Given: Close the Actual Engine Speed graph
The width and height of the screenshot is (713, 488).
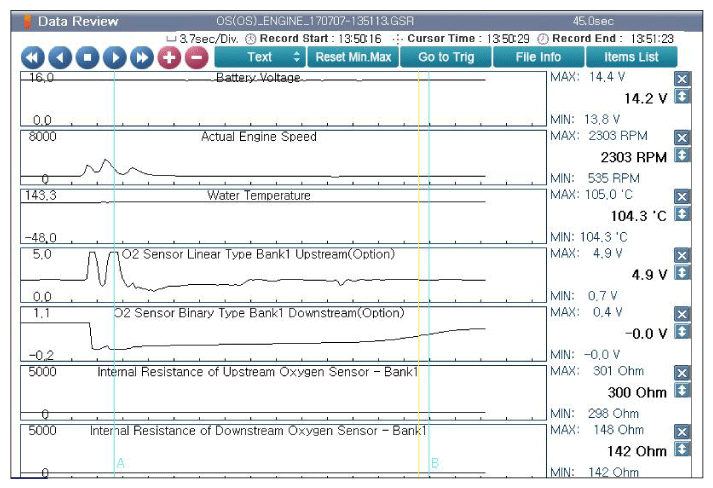Looking at the screenshot, I should click(682, 138).
